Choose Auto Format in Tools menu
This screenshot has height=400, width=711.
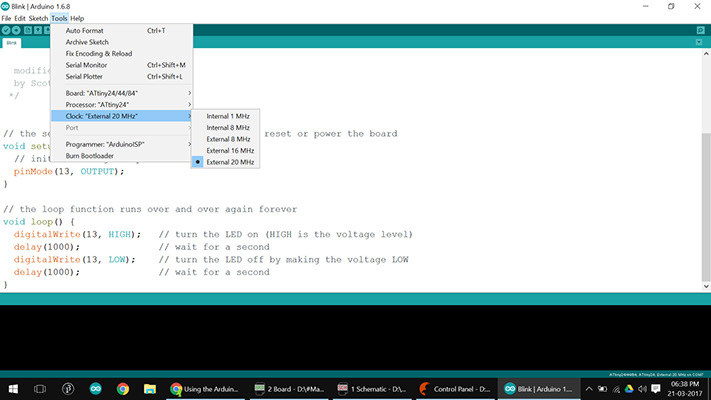[122, 30]
